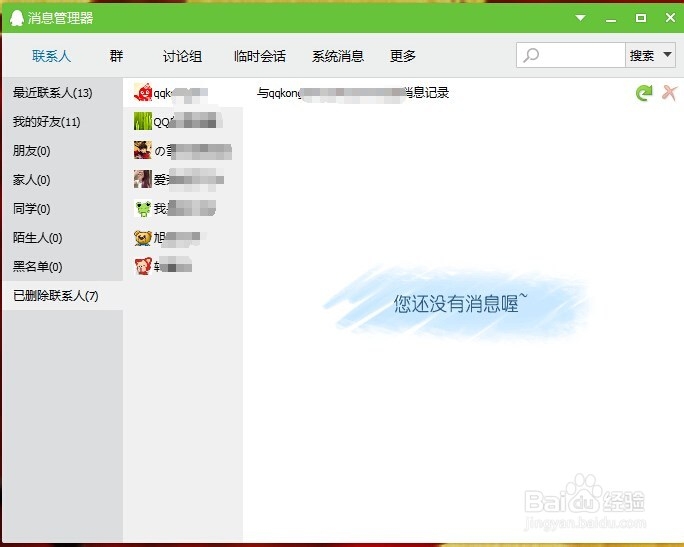Click the magnifier search icon
This screenshot has height=547, width=684.
point(531,55)
